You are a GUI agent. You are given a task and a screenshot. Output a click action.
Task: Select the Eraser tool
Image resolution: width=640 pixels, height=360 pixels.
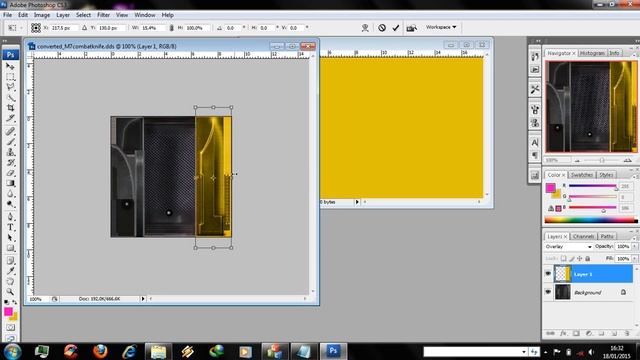(11, 173)
